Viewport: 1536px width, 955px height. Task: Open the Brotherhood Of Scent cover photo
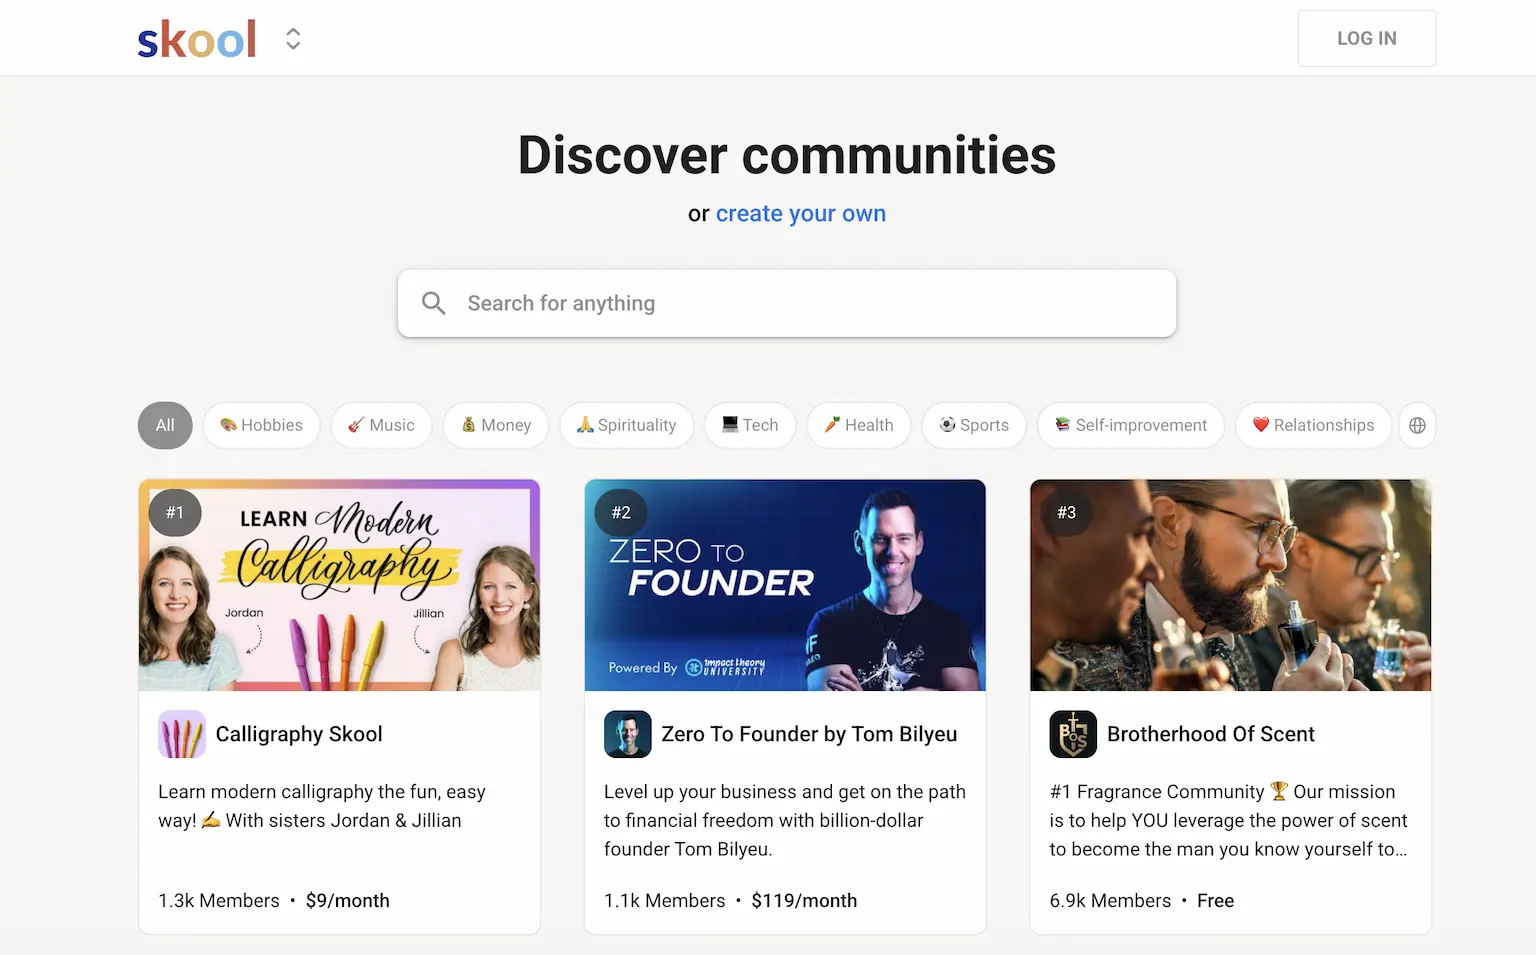[x=1231, y=585]
